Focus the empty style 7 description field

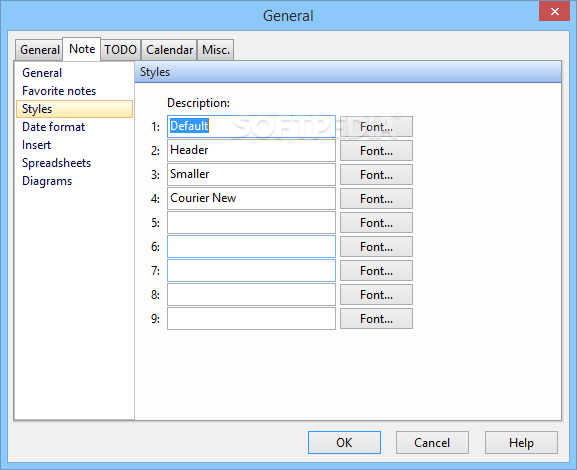pyautogui.click(x=251, y=271)
